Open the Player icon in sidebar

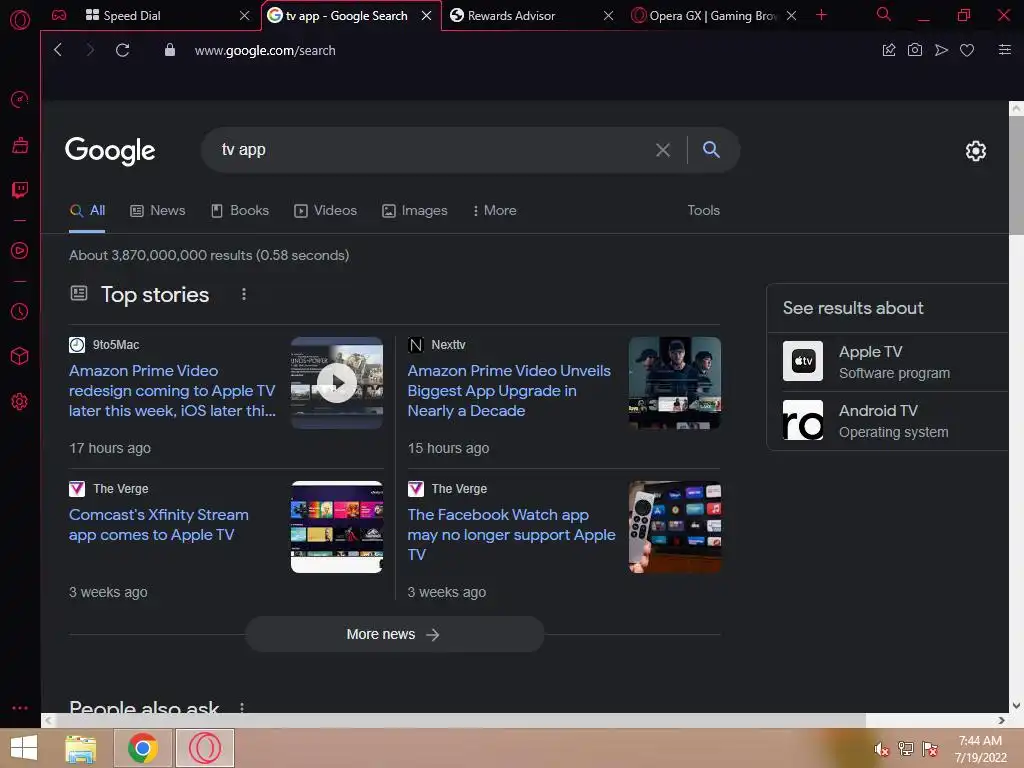pyautogui.click(x=20, y=251)
